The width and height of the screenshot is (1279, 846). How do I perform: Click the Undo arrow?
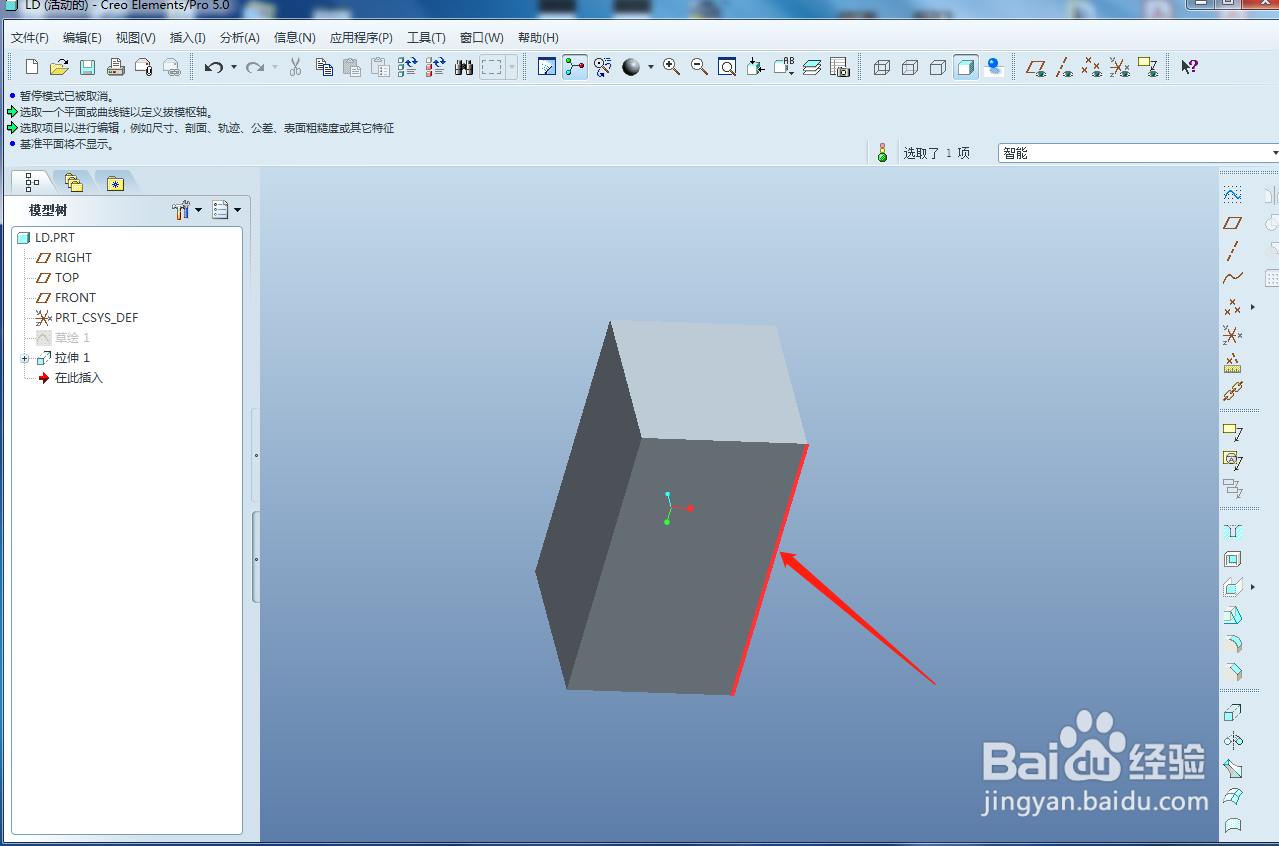[213, 67]
